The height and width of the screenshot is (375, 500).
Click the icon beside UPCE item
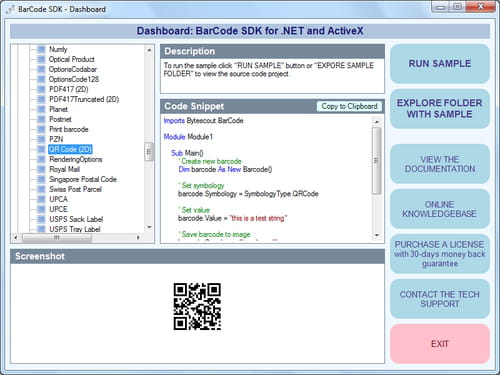41,209
